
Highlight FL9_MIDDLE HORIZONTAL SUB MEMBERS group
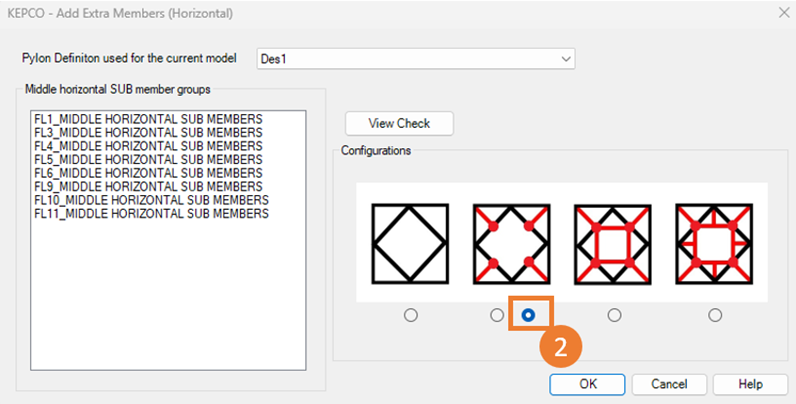148,187
